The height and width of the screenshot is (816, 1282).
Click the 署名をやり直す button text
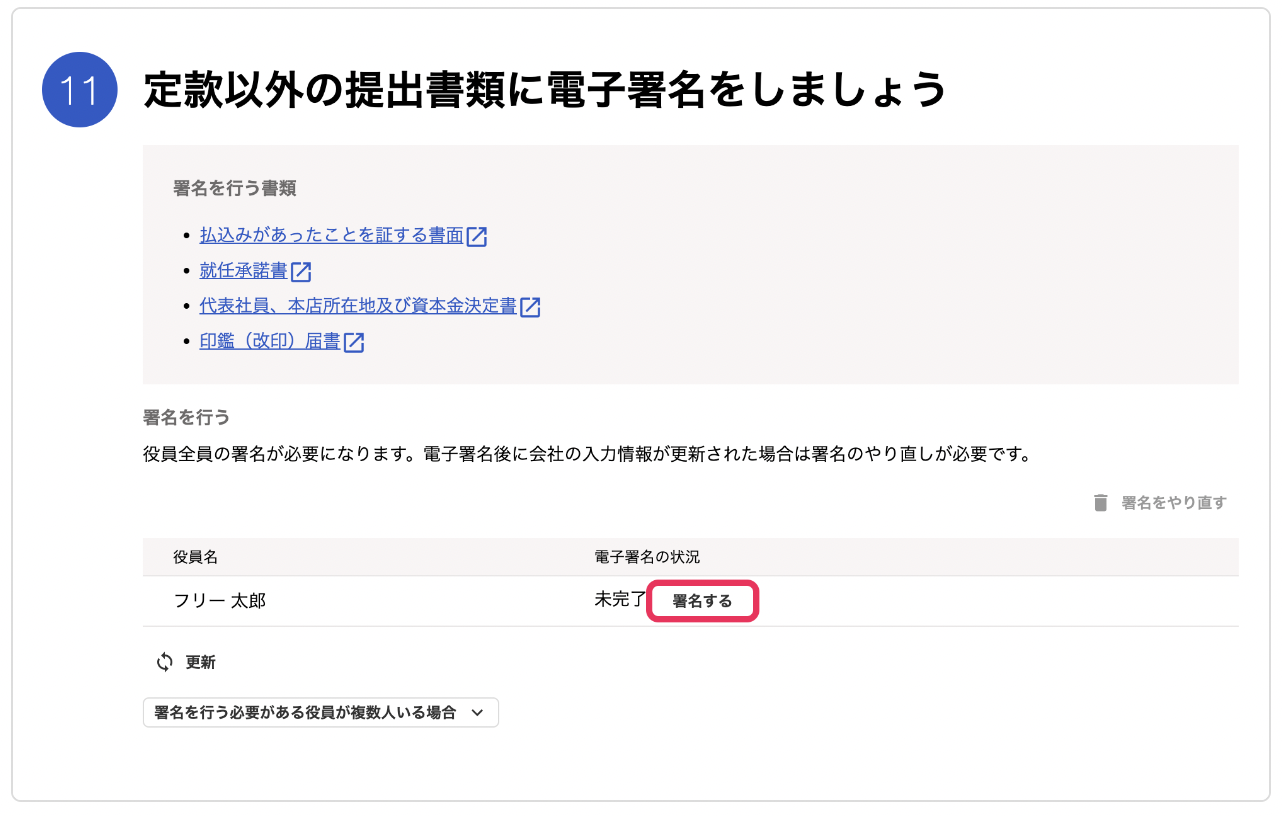pyautogui.click(x=1174, y=503)
